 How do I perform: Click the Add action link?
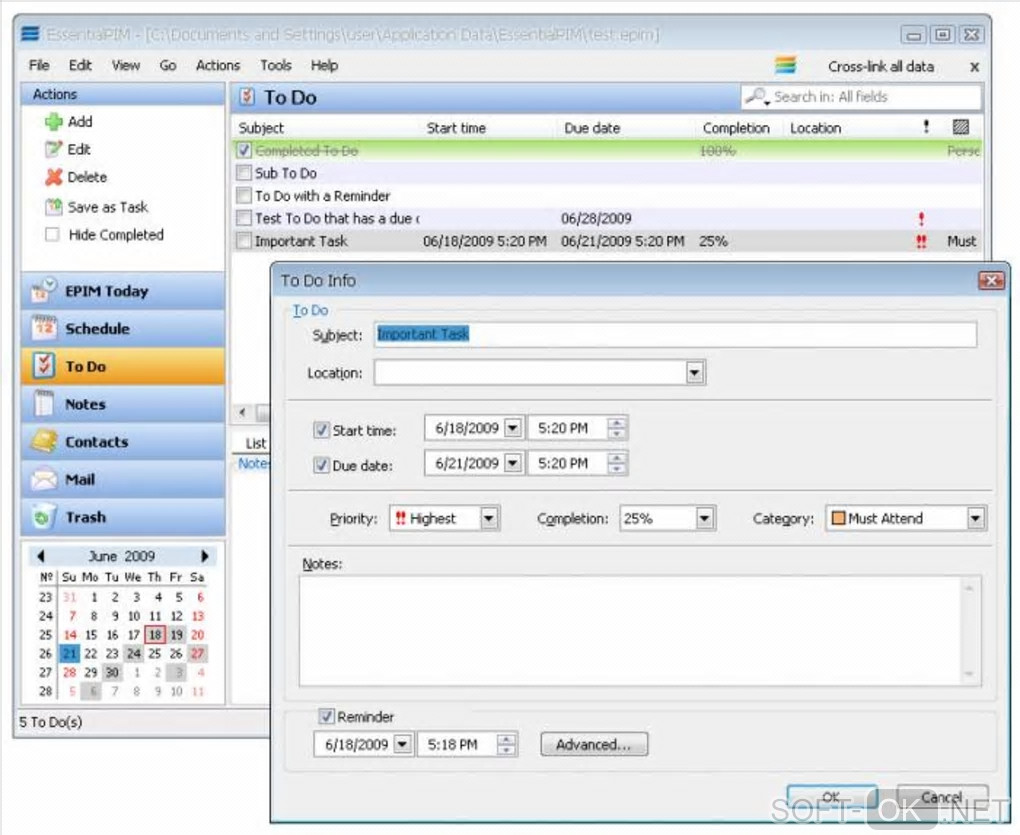click(x=80, y=122)
